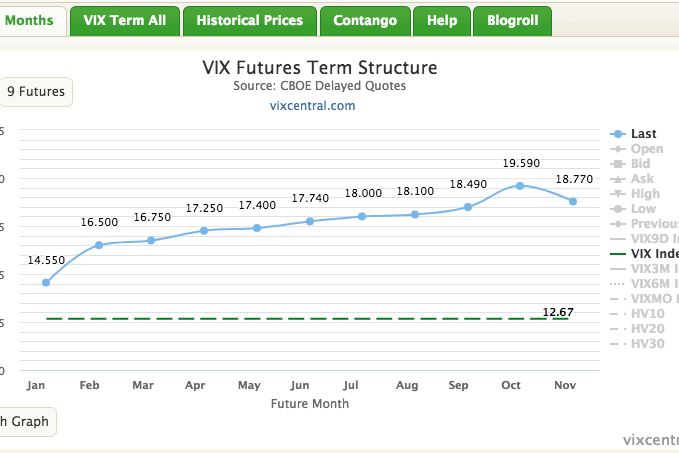Switch to the VIX Term All tab
The width and height of the screenshot is (679, 453).
click(125, 20)
